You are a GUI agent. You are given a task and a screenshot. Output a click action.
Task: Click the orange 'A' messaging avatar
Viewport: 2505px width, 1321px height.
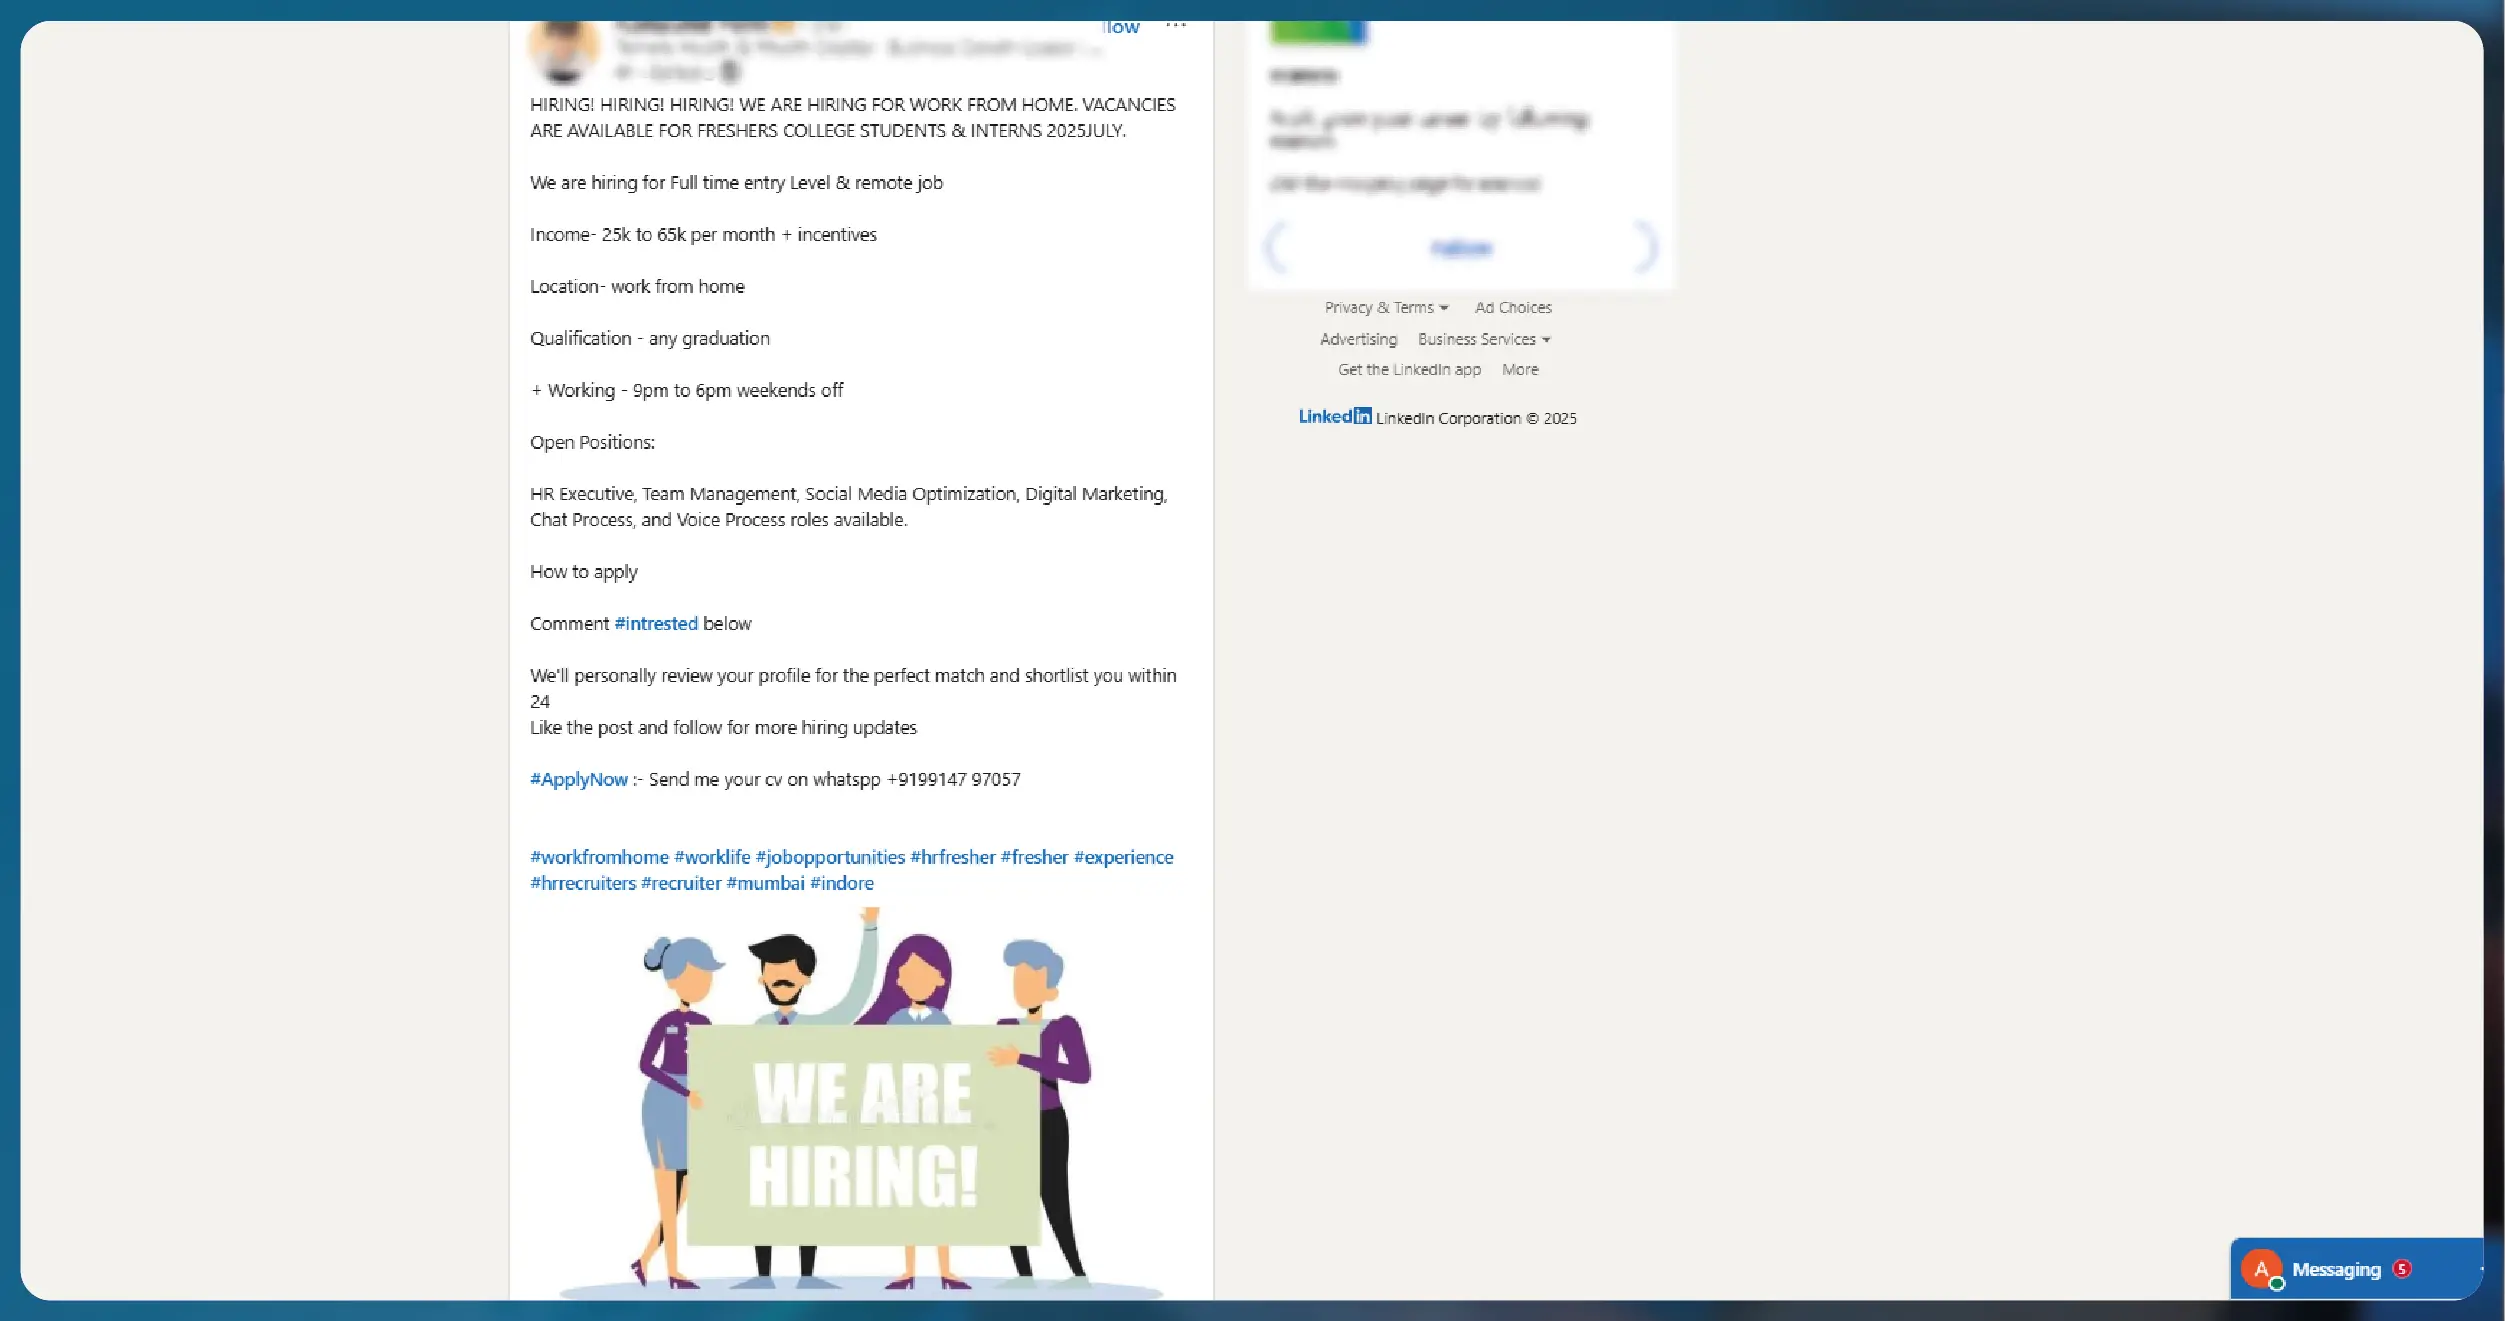(2261, 1269)
